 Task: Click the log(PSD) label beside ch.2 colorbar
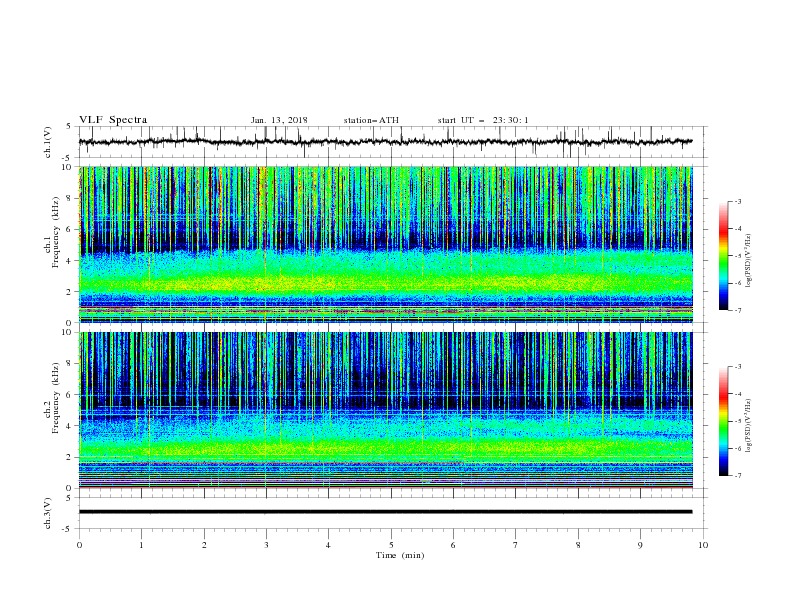[749, 426]
